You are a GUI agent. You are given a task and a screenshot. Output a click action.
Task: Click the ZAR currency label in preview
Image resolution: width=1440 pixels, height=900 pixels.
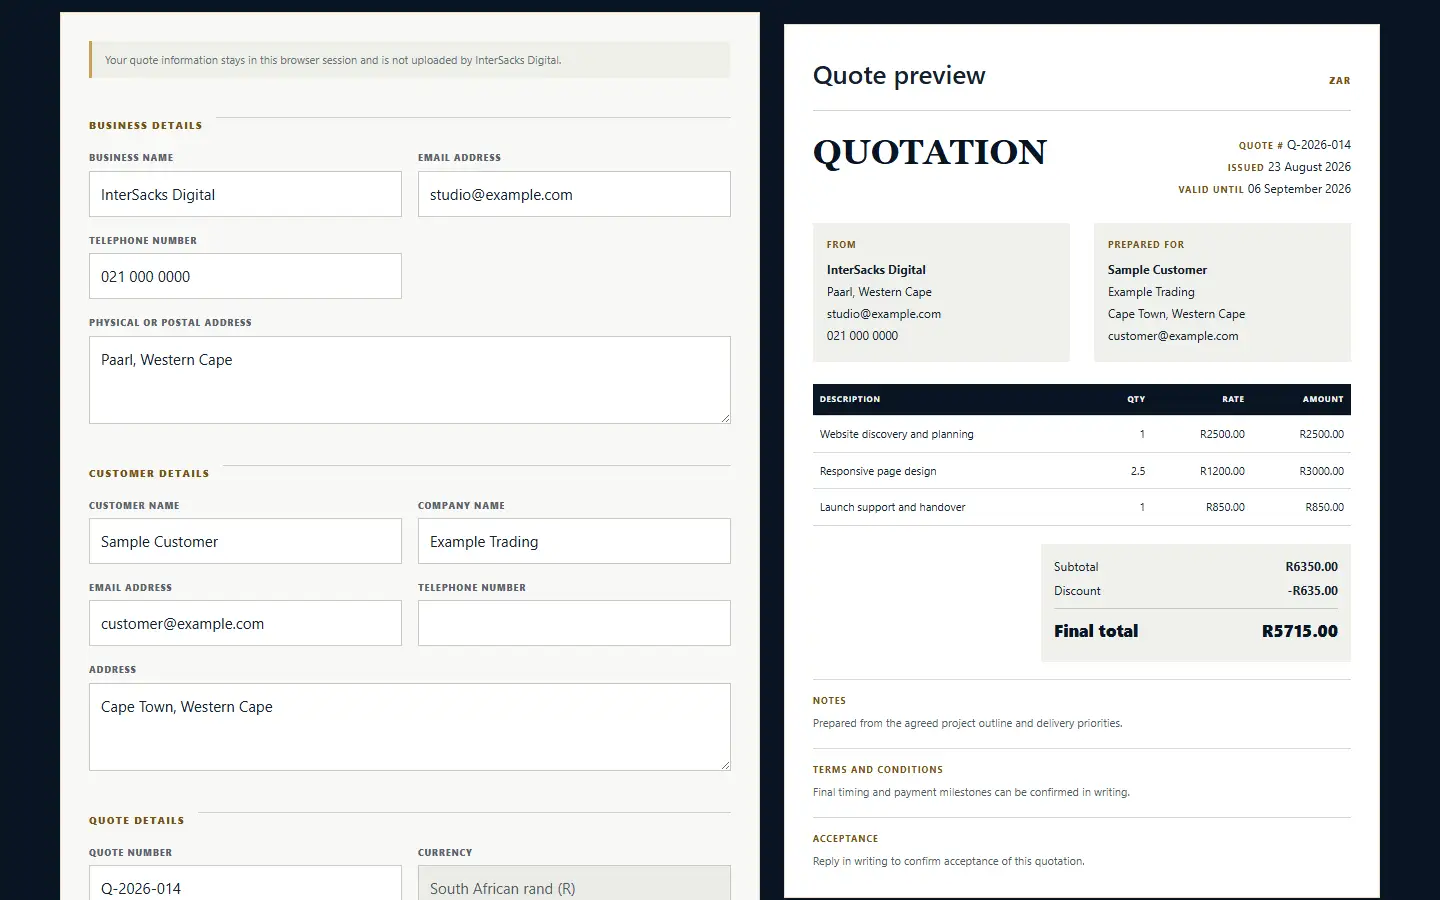tap(1340, 81)
